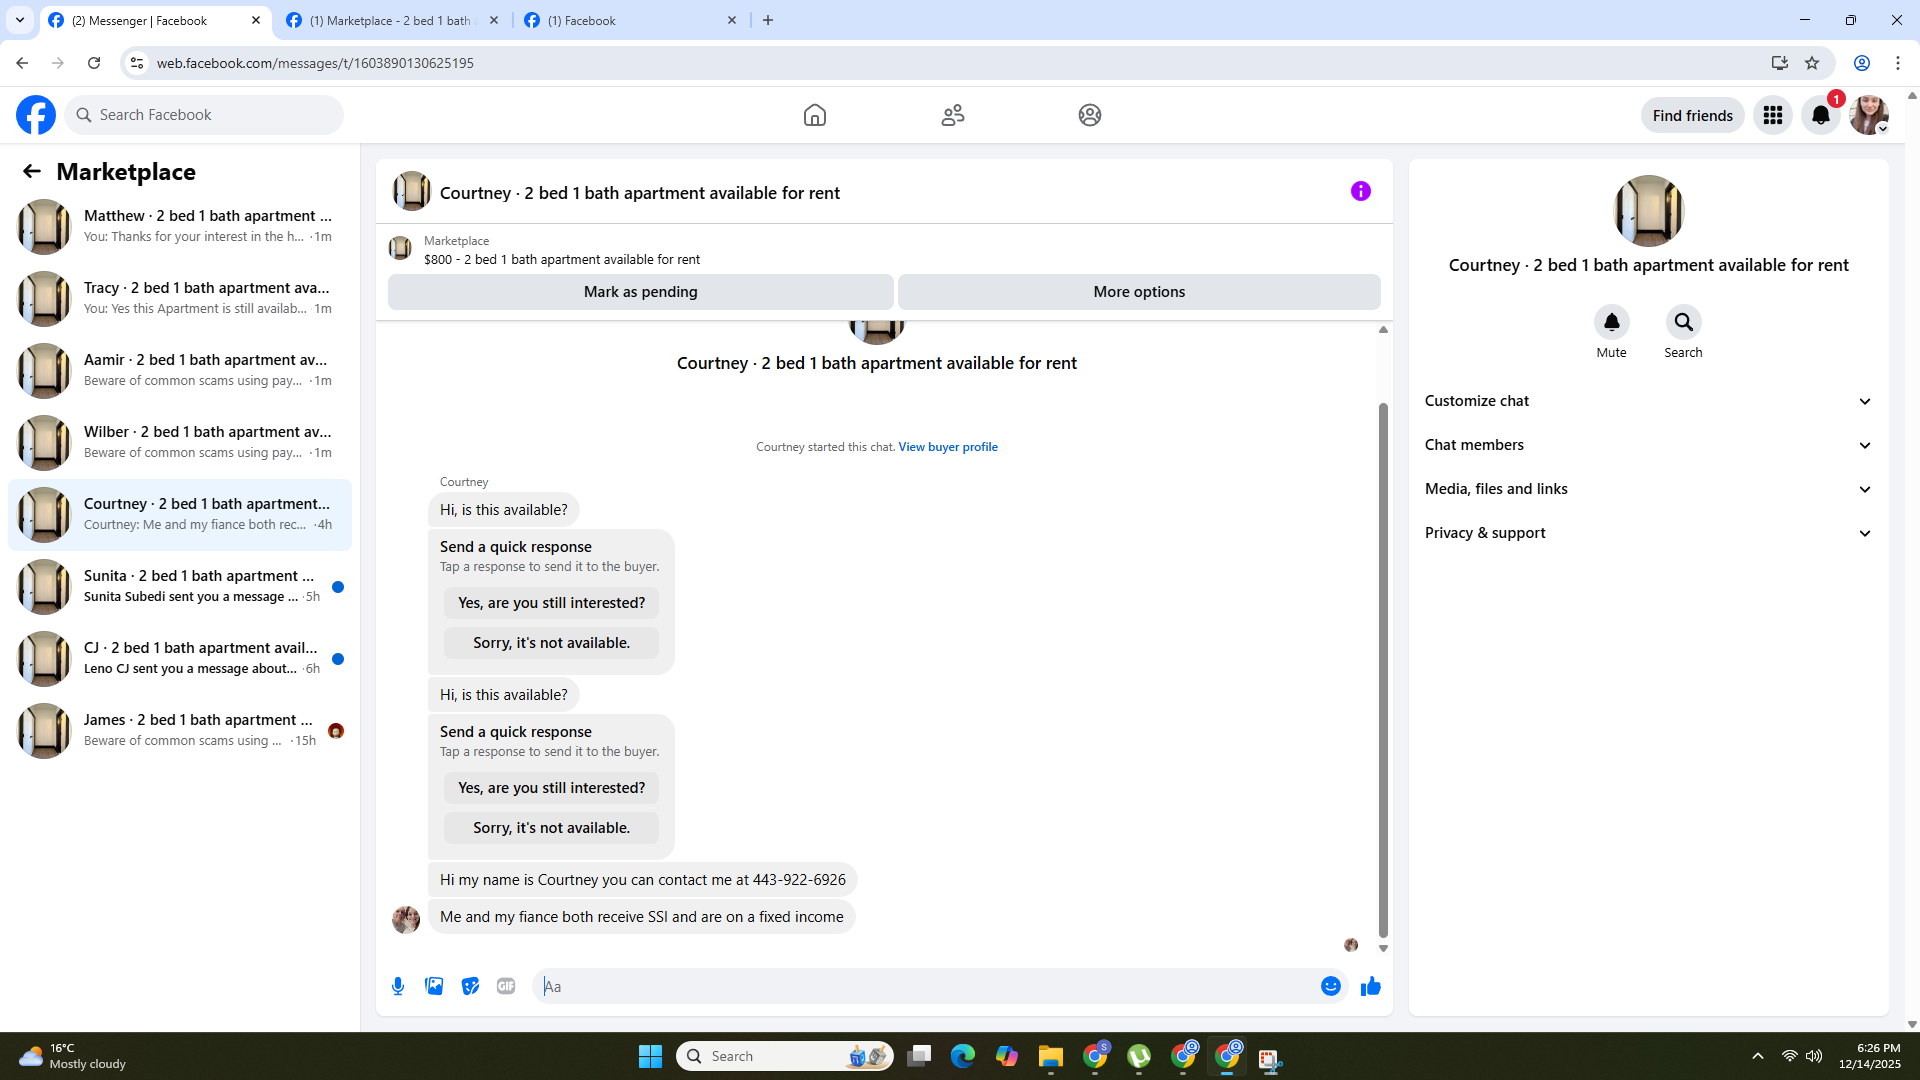Click Mark as pending button
The height and width of the screenshot is (1080, 1920).
[640, 292]
